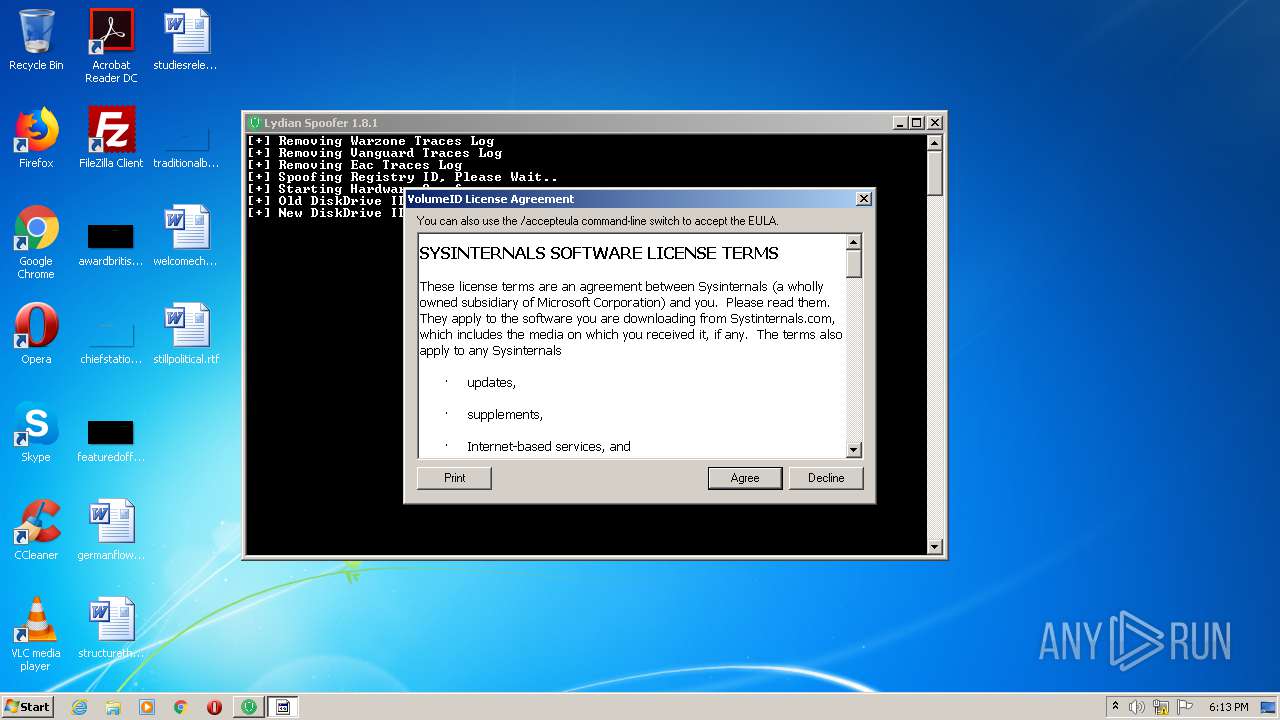Click 'SYSINTERNALS SOFTWARE LICENSE TERMS' heading
Image resolution: width=1280 pixels, height=720 pixels.
point(598,254)
